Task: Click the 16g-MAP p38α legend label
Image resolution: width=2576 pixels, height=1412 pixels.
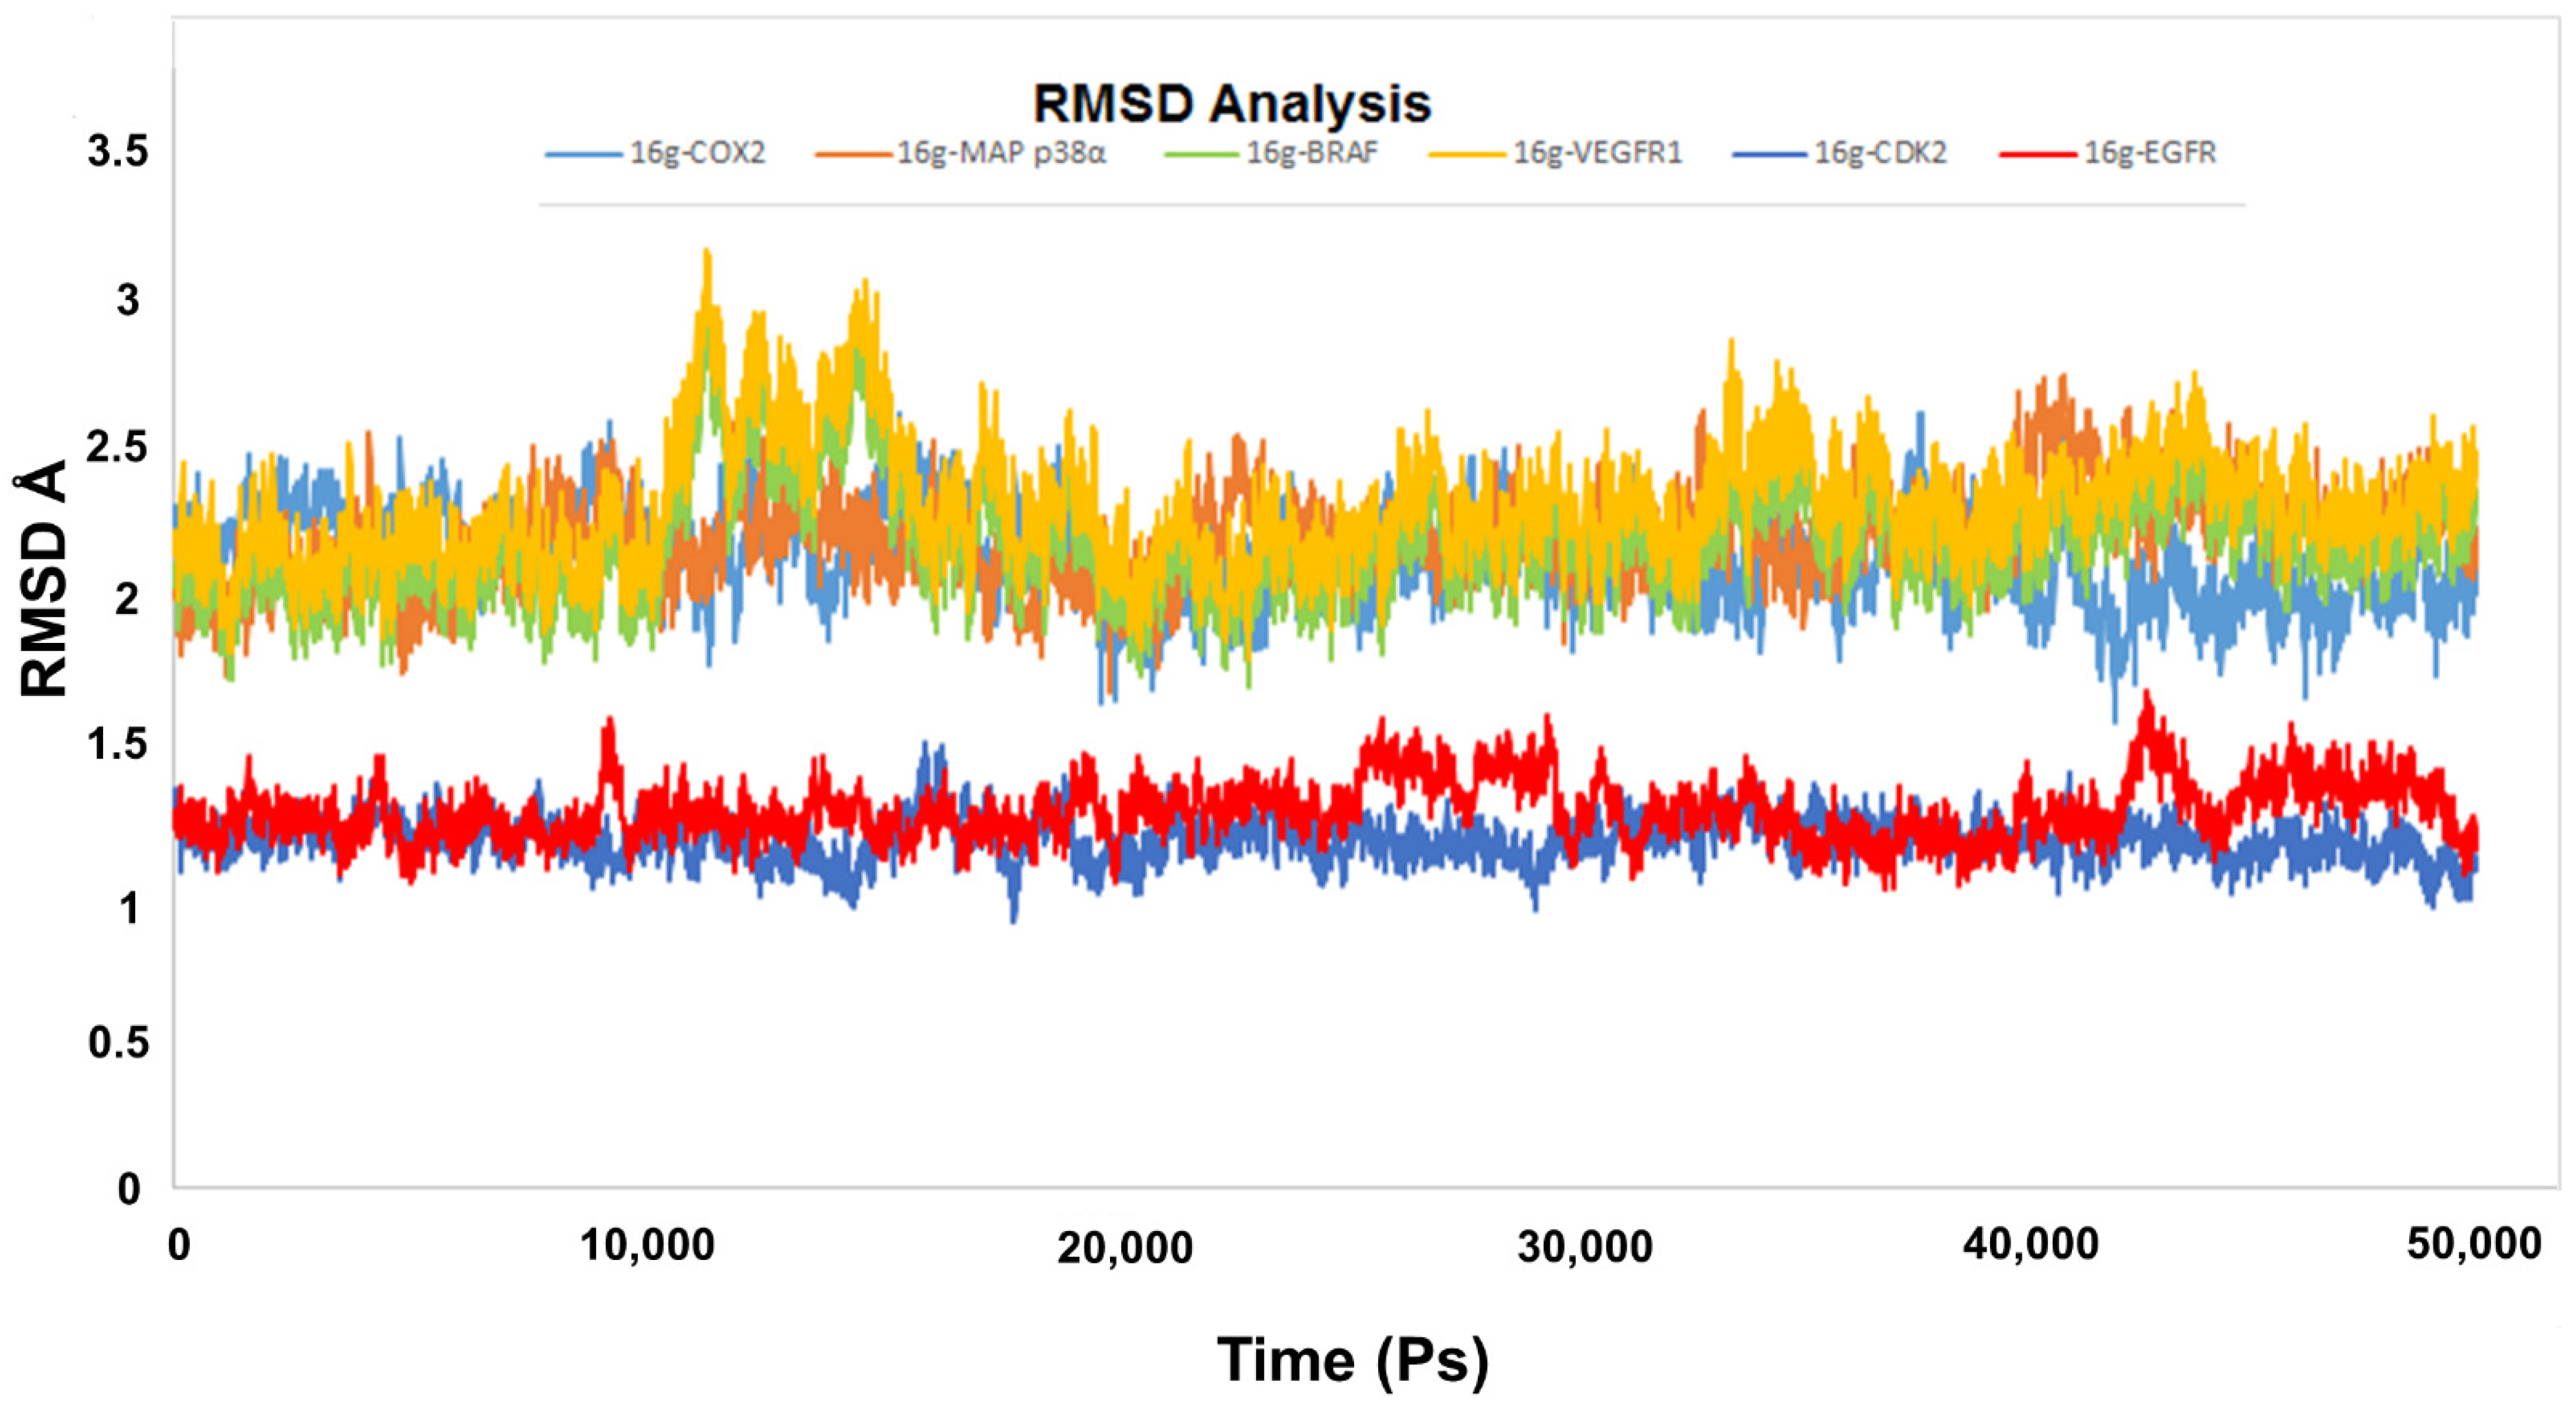Action: [1001, 153]
